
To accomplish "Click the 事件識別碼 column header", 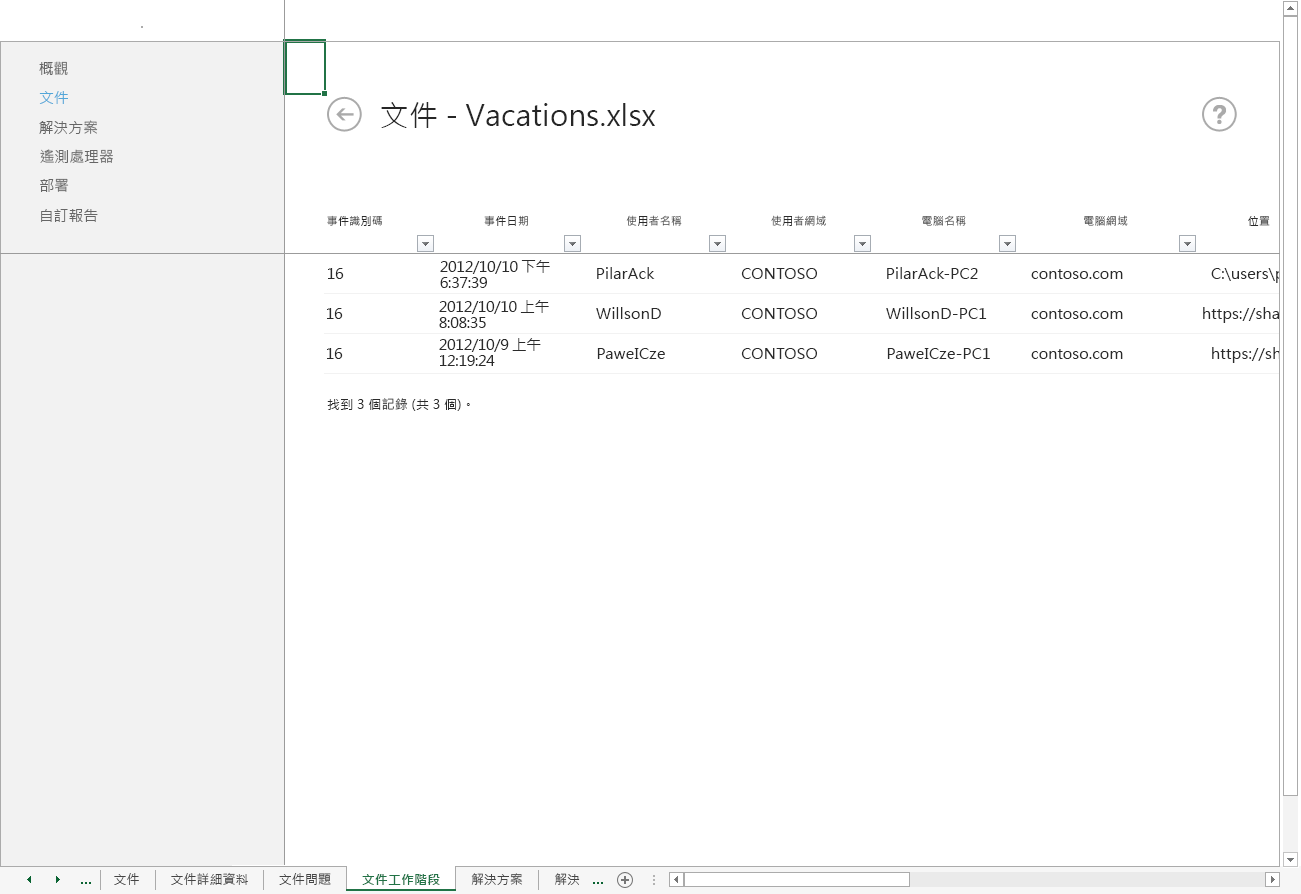I will (x=355, y=221).
